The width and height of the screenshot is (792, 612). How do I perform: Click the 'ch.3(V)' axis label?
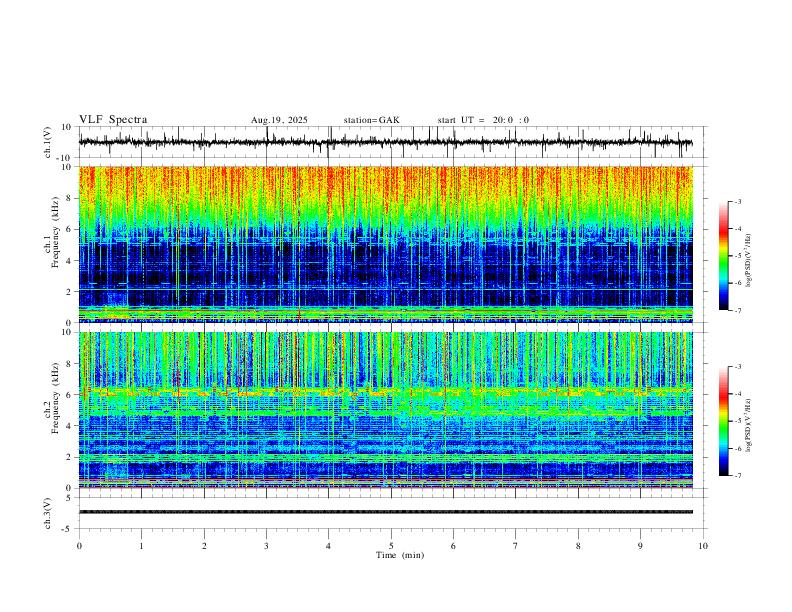coord(48,513)
